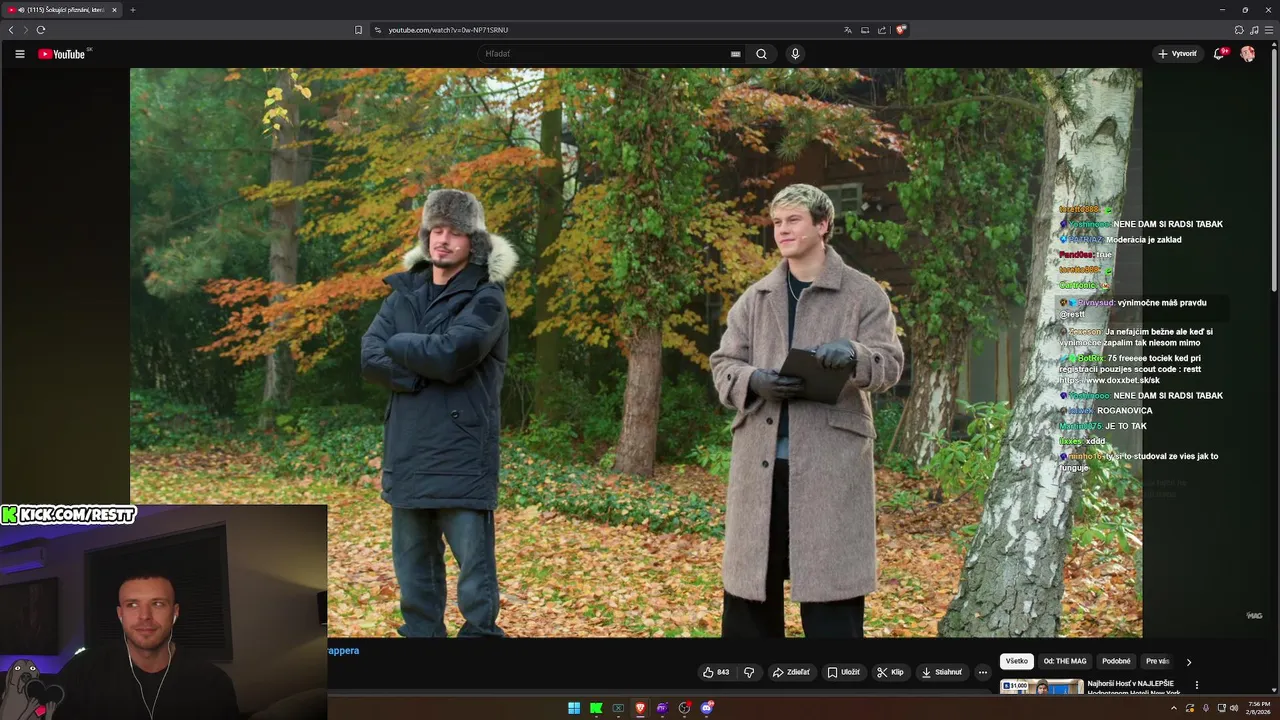1280x720 pixels.
Task: Select the Pre vás filter chip
Action: tap(1157, 661)
